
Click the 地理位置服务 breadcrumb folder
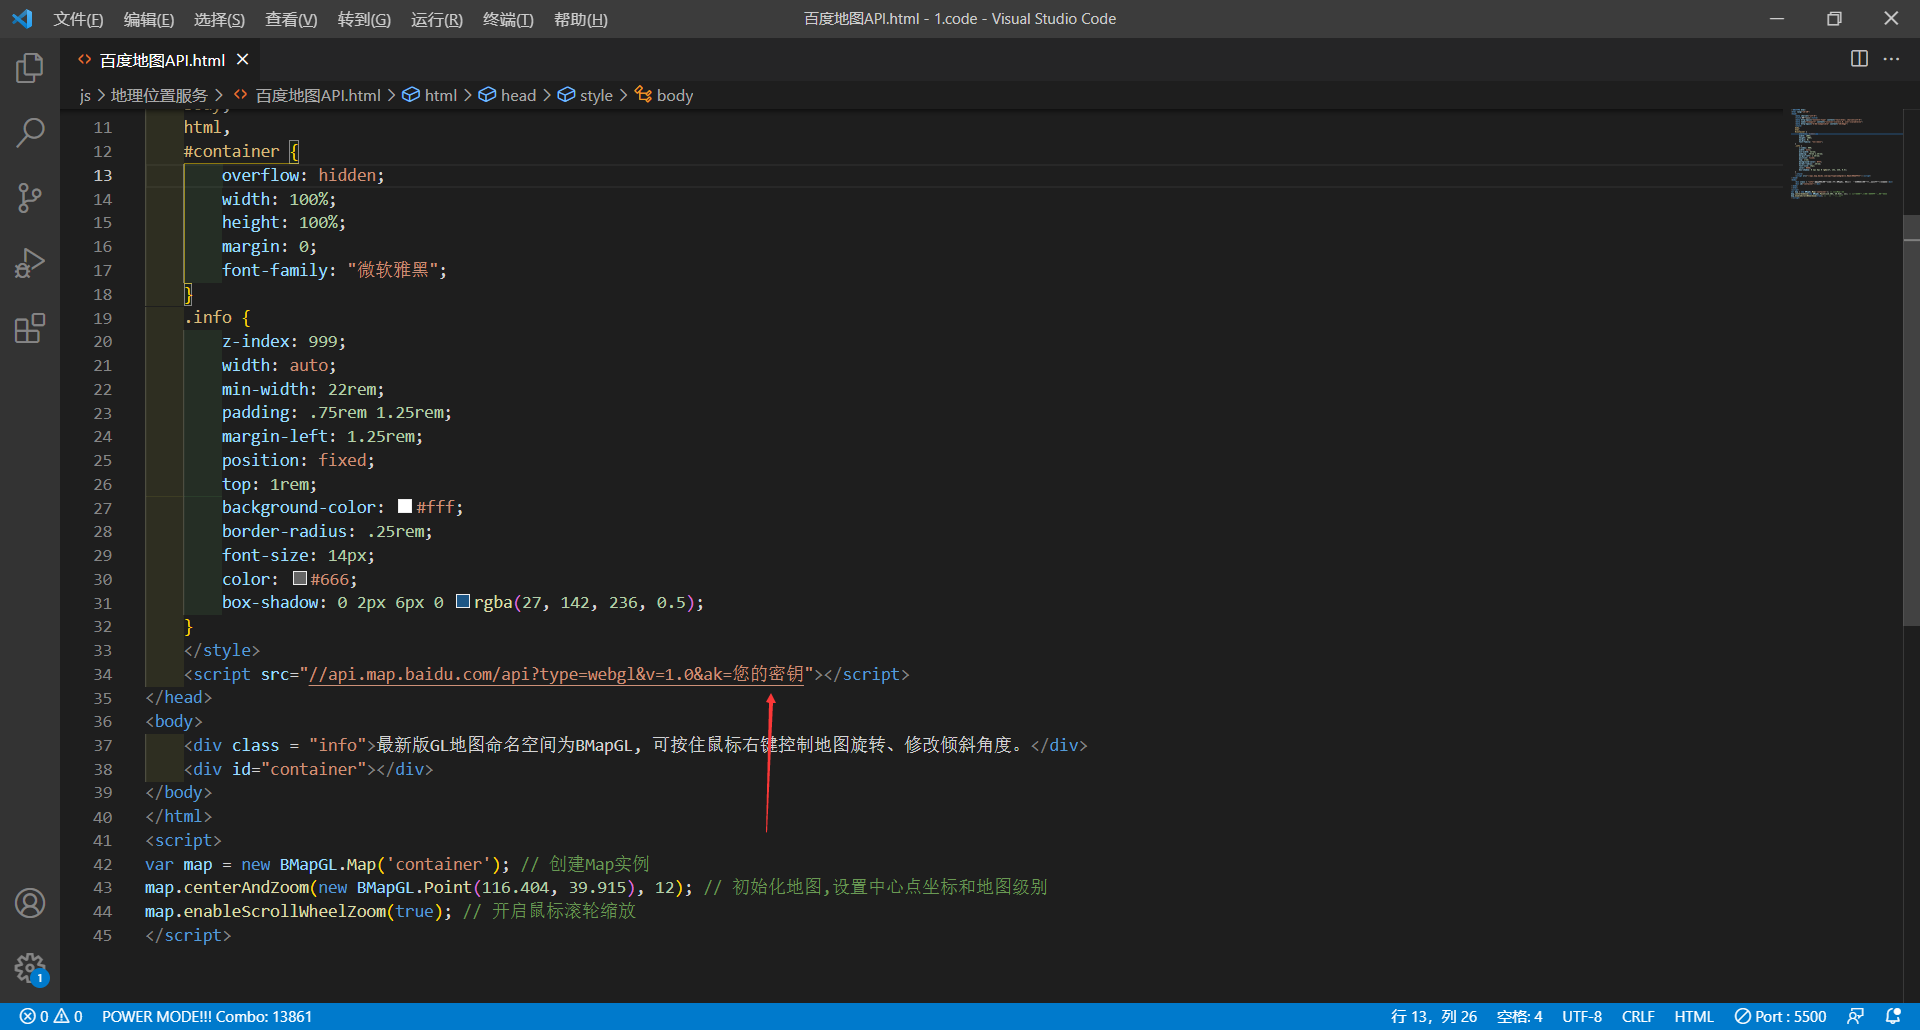159,95
